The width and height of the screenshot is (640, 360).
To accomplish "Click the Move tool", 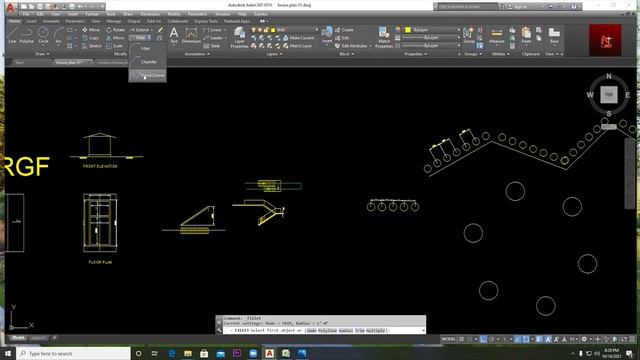I will (x=91, y=30).
